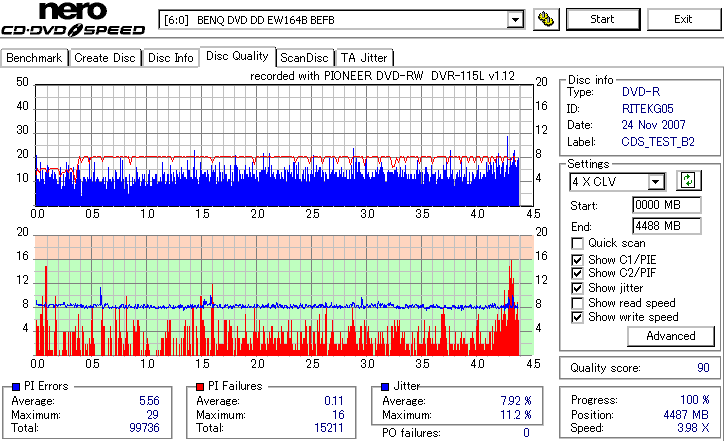Click the PI Errors average 5.56
Screen dimensions: 724x441
(x=149, y=401)
